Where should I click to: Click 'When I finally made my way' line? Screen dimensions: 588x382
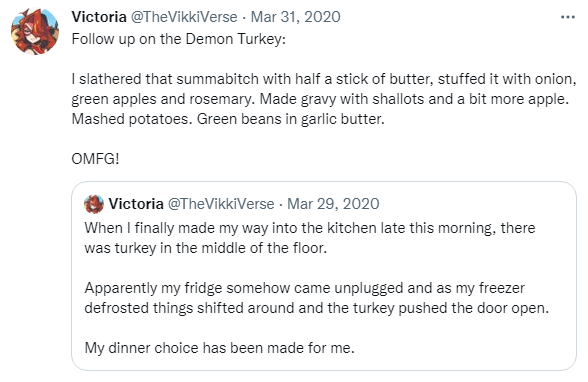310,228
